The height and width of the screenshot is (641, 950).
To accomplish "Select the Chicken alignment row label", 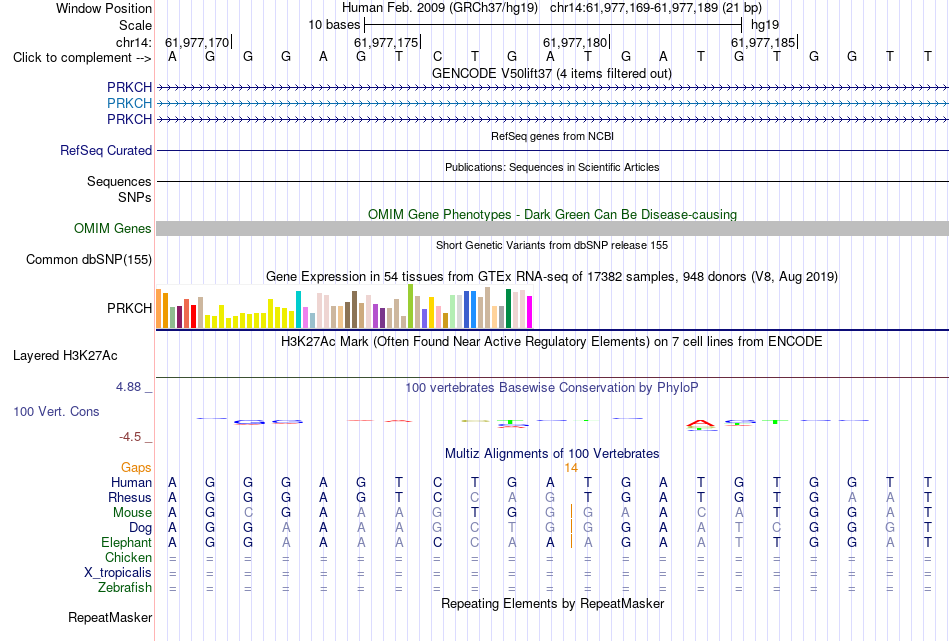I will 128,557.
